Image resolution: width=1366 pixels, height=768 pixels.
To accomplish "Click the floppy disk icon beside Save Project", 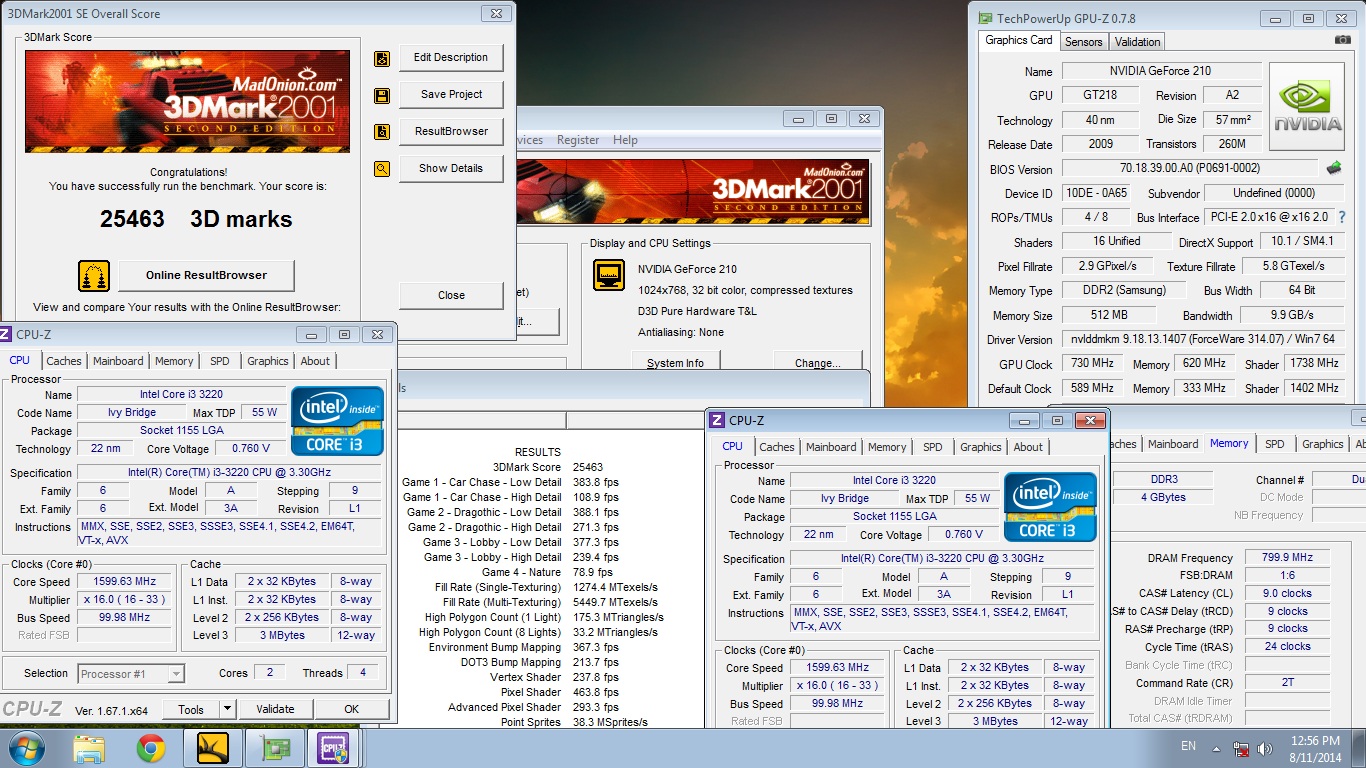I will (x=381, y=96).
